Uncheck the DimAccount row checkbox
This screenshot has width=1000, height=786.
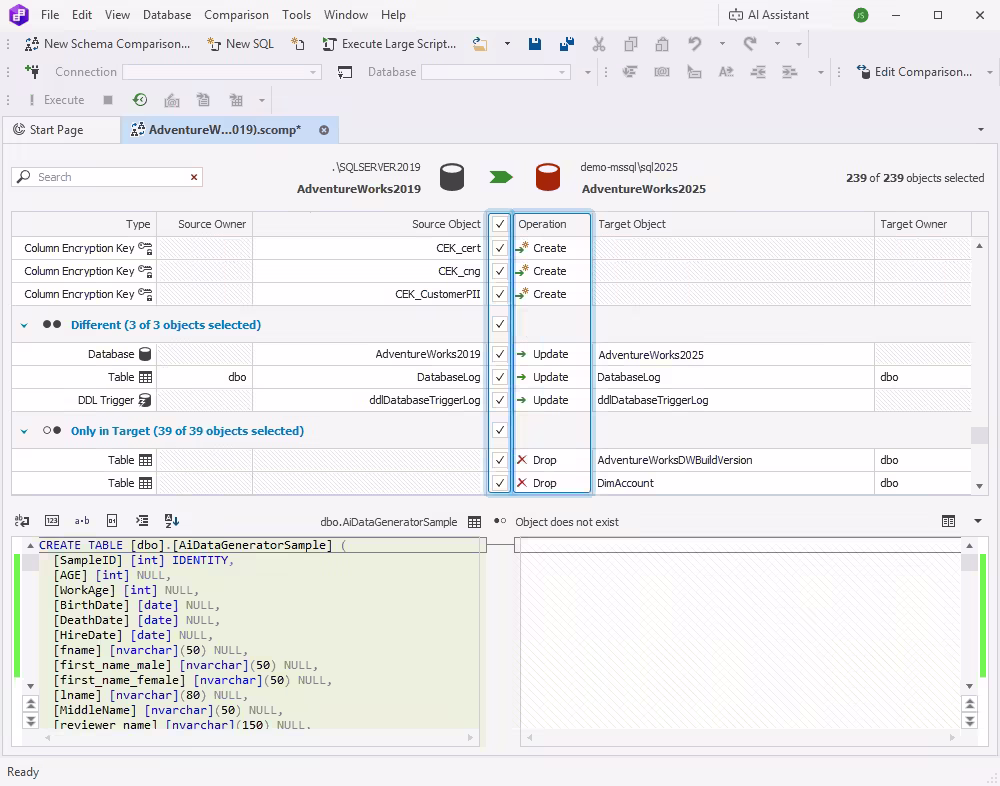[500, 483]
